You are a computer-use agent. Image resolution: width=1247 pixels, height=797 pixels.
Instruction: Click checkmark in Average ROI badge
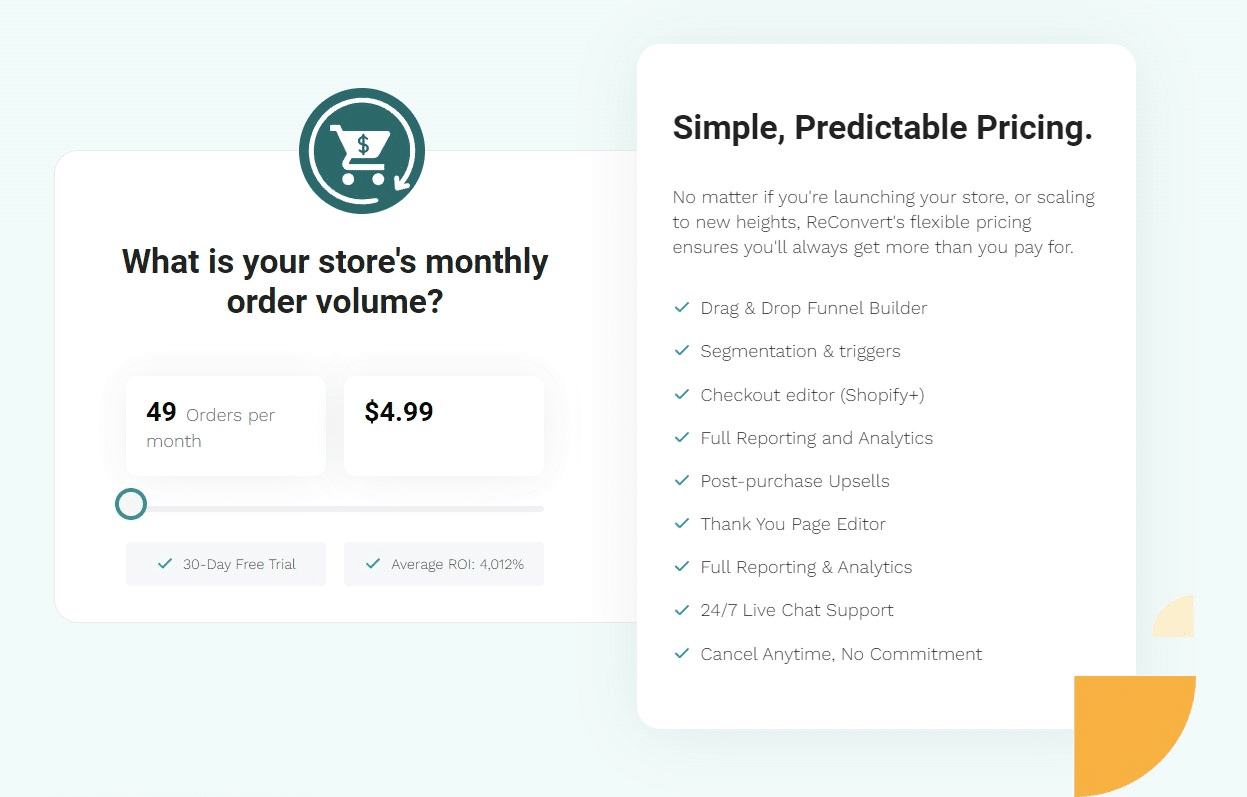[373, 563]
